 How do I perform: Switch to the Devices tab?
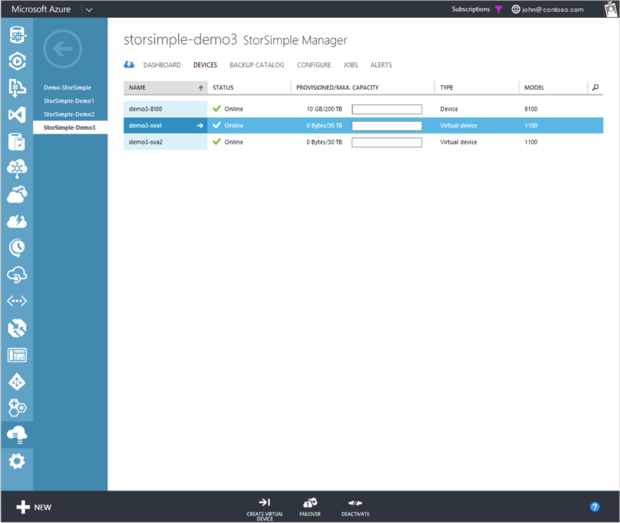tap(205, 65)
